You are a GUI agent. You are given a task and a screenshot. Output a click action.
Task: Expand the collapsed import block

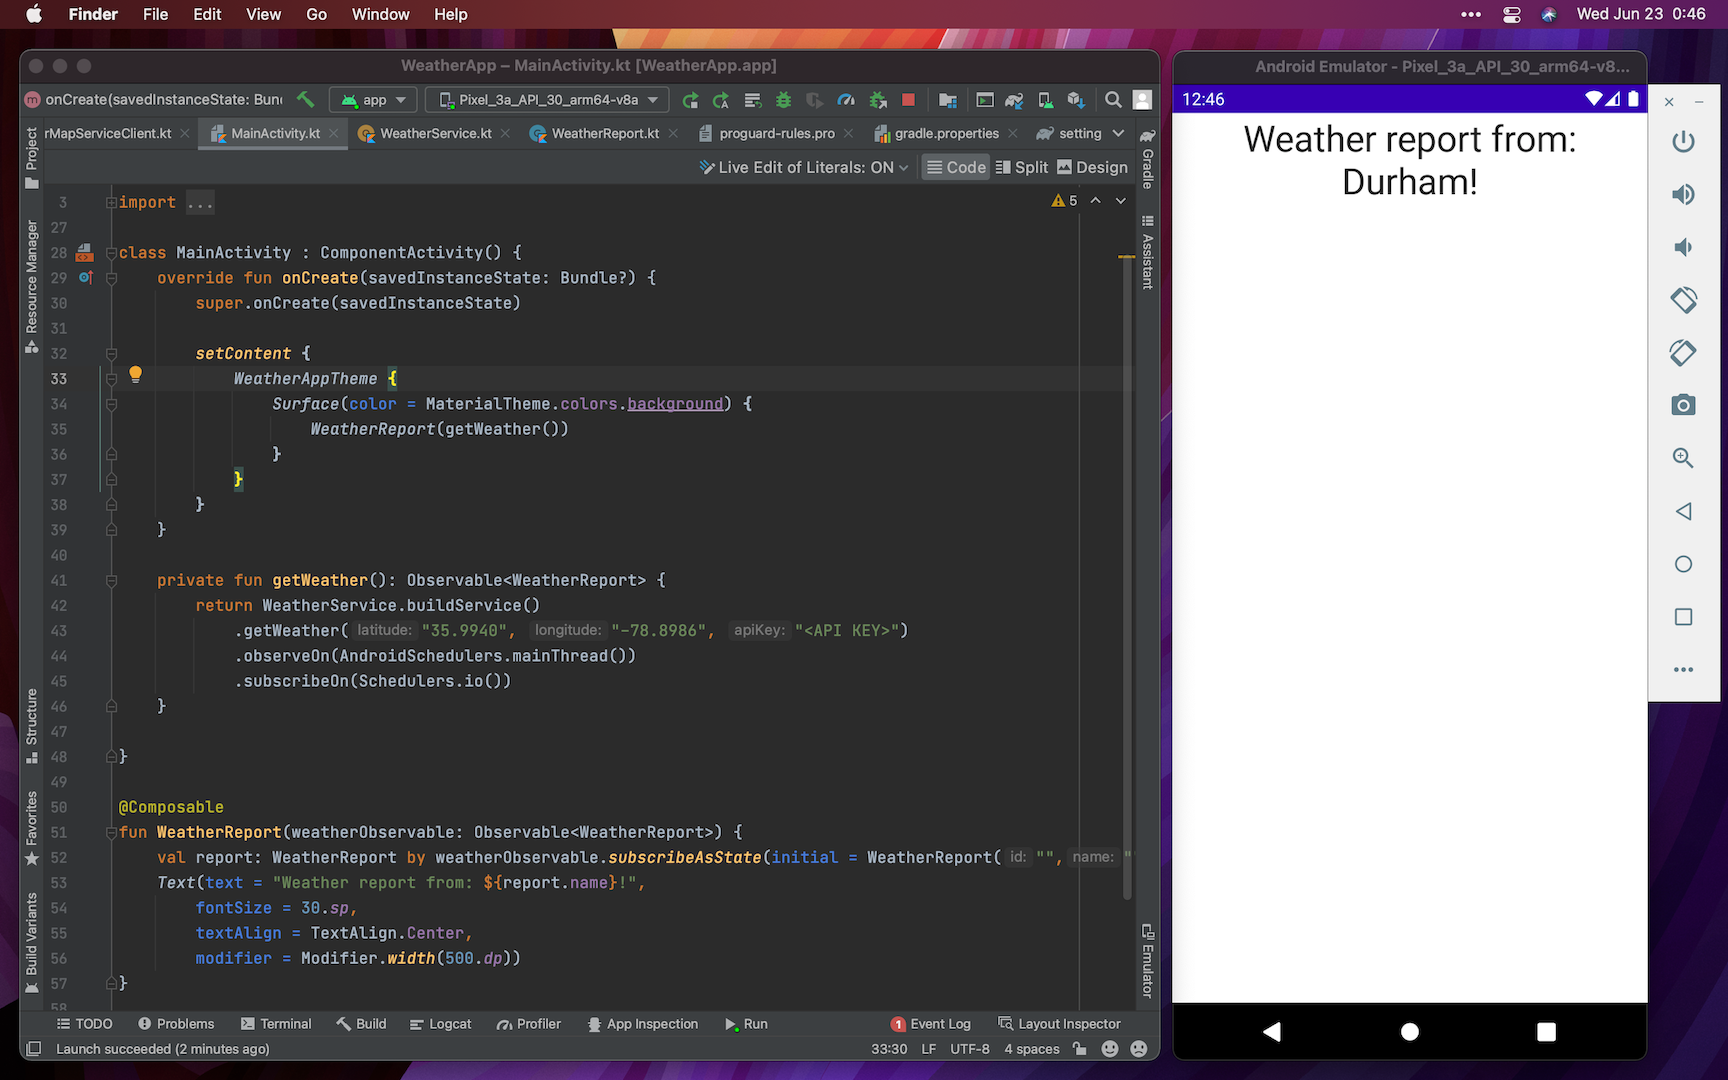(x=111, y=202)
